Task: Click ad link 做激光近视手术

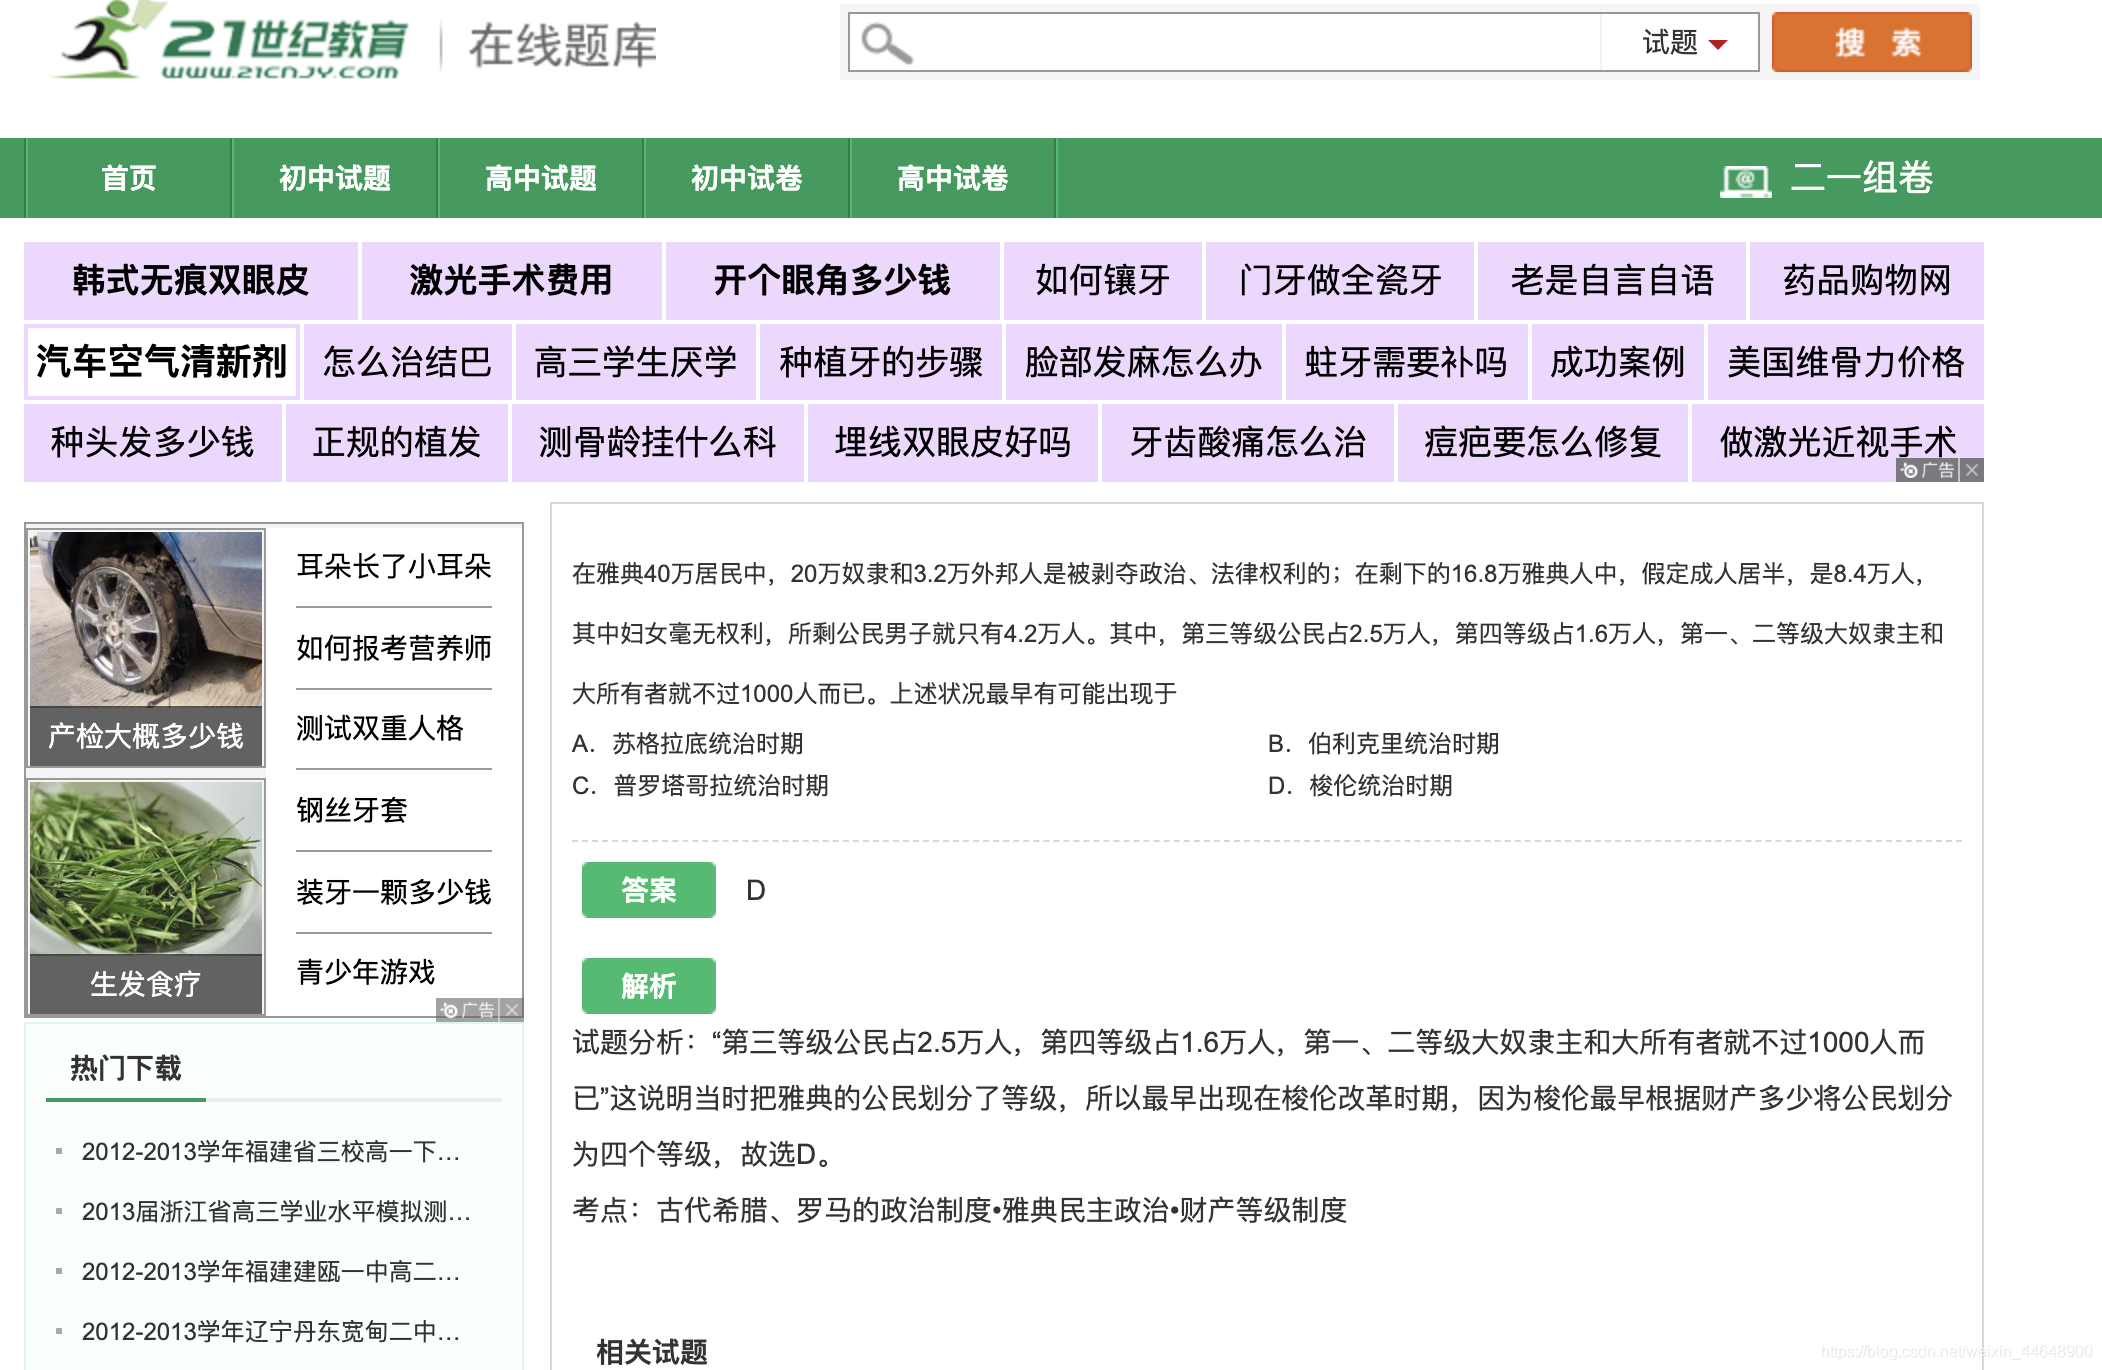Action: 1838,442
